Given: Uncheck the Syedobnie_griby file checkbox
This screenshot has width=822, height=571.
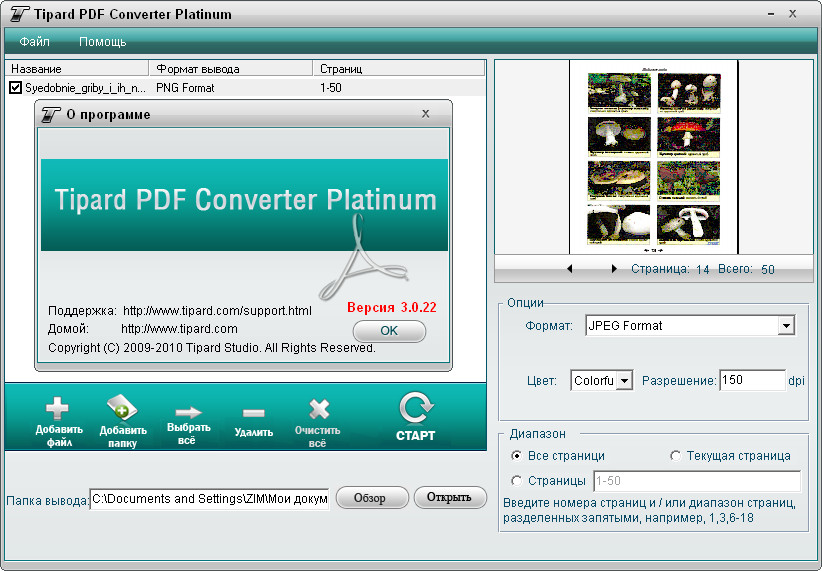Looking at the screenshot, I should point(16,88).
